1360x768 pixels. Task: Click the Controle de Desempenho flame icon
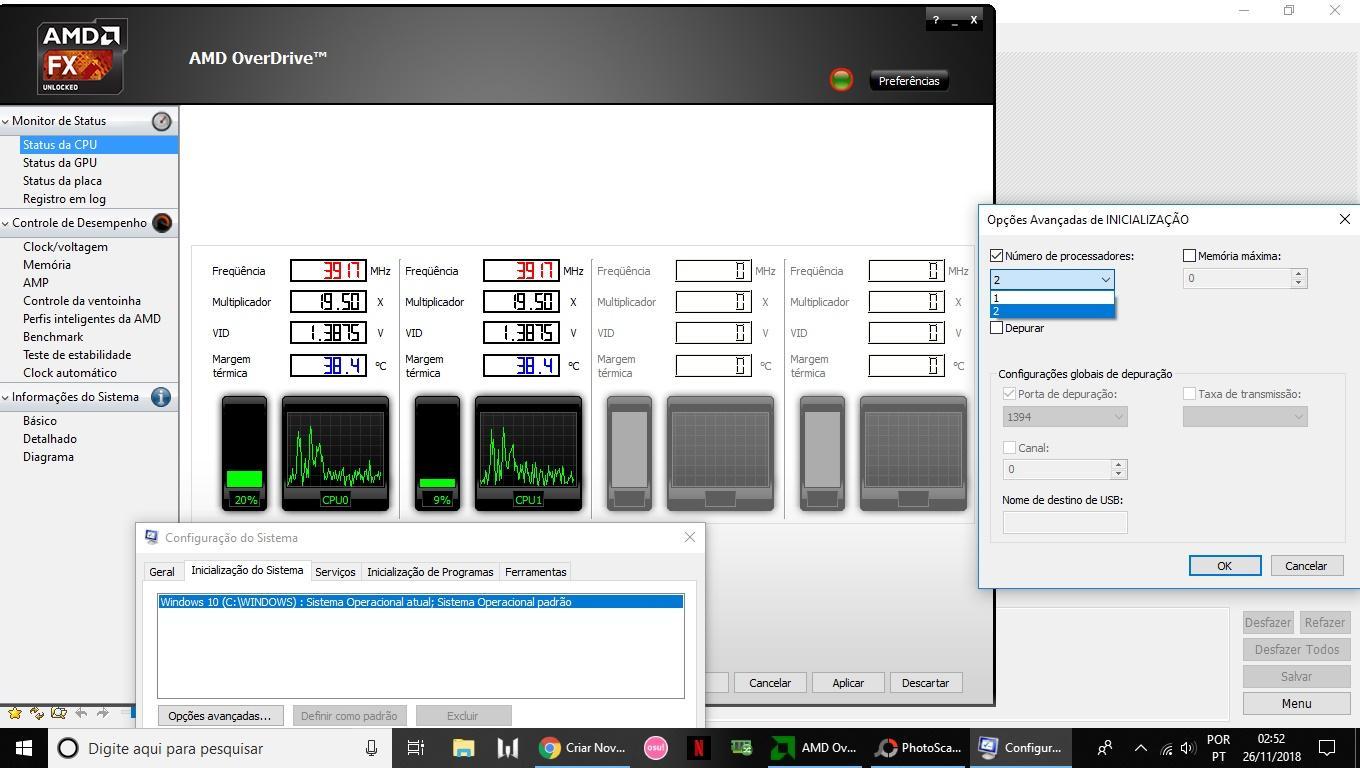tap(161, 223)
